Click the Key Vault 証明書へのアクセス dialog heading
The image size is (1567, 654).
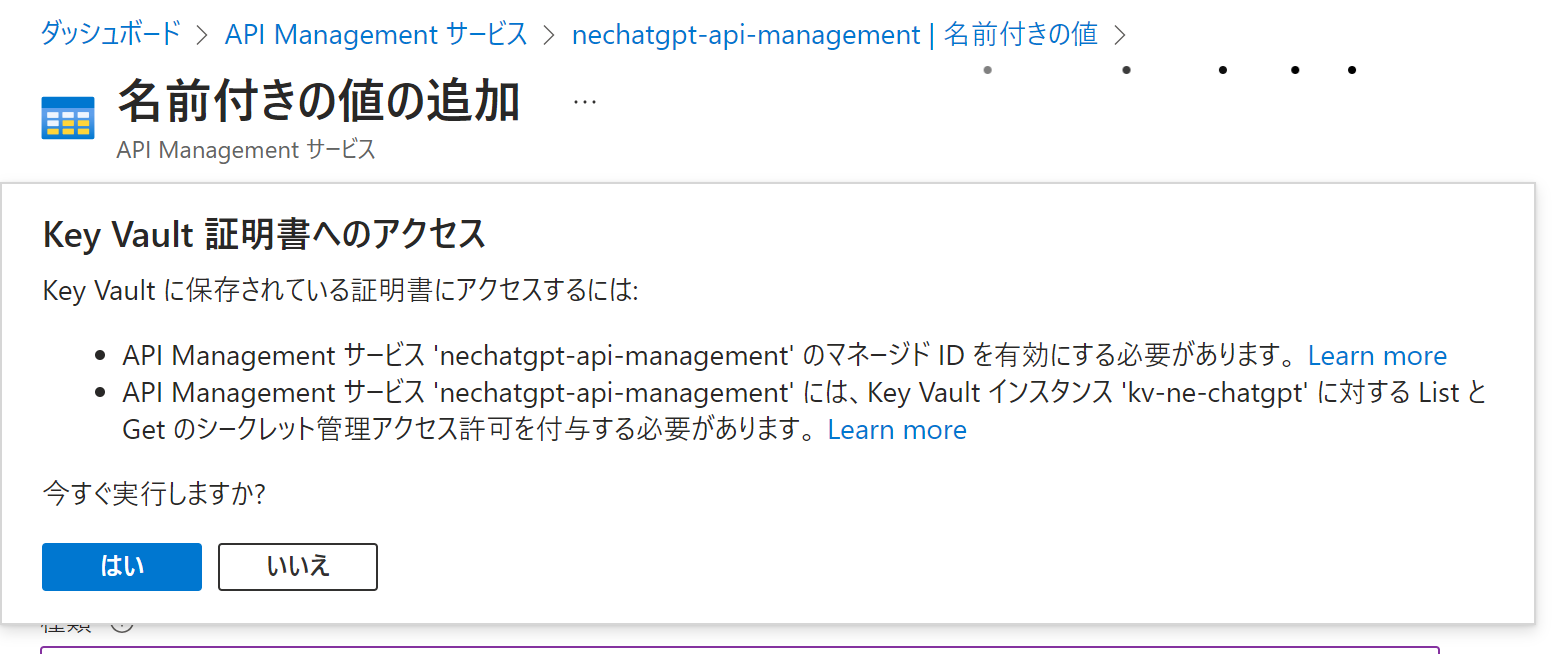pyautogui.click(x=264, y=235)
